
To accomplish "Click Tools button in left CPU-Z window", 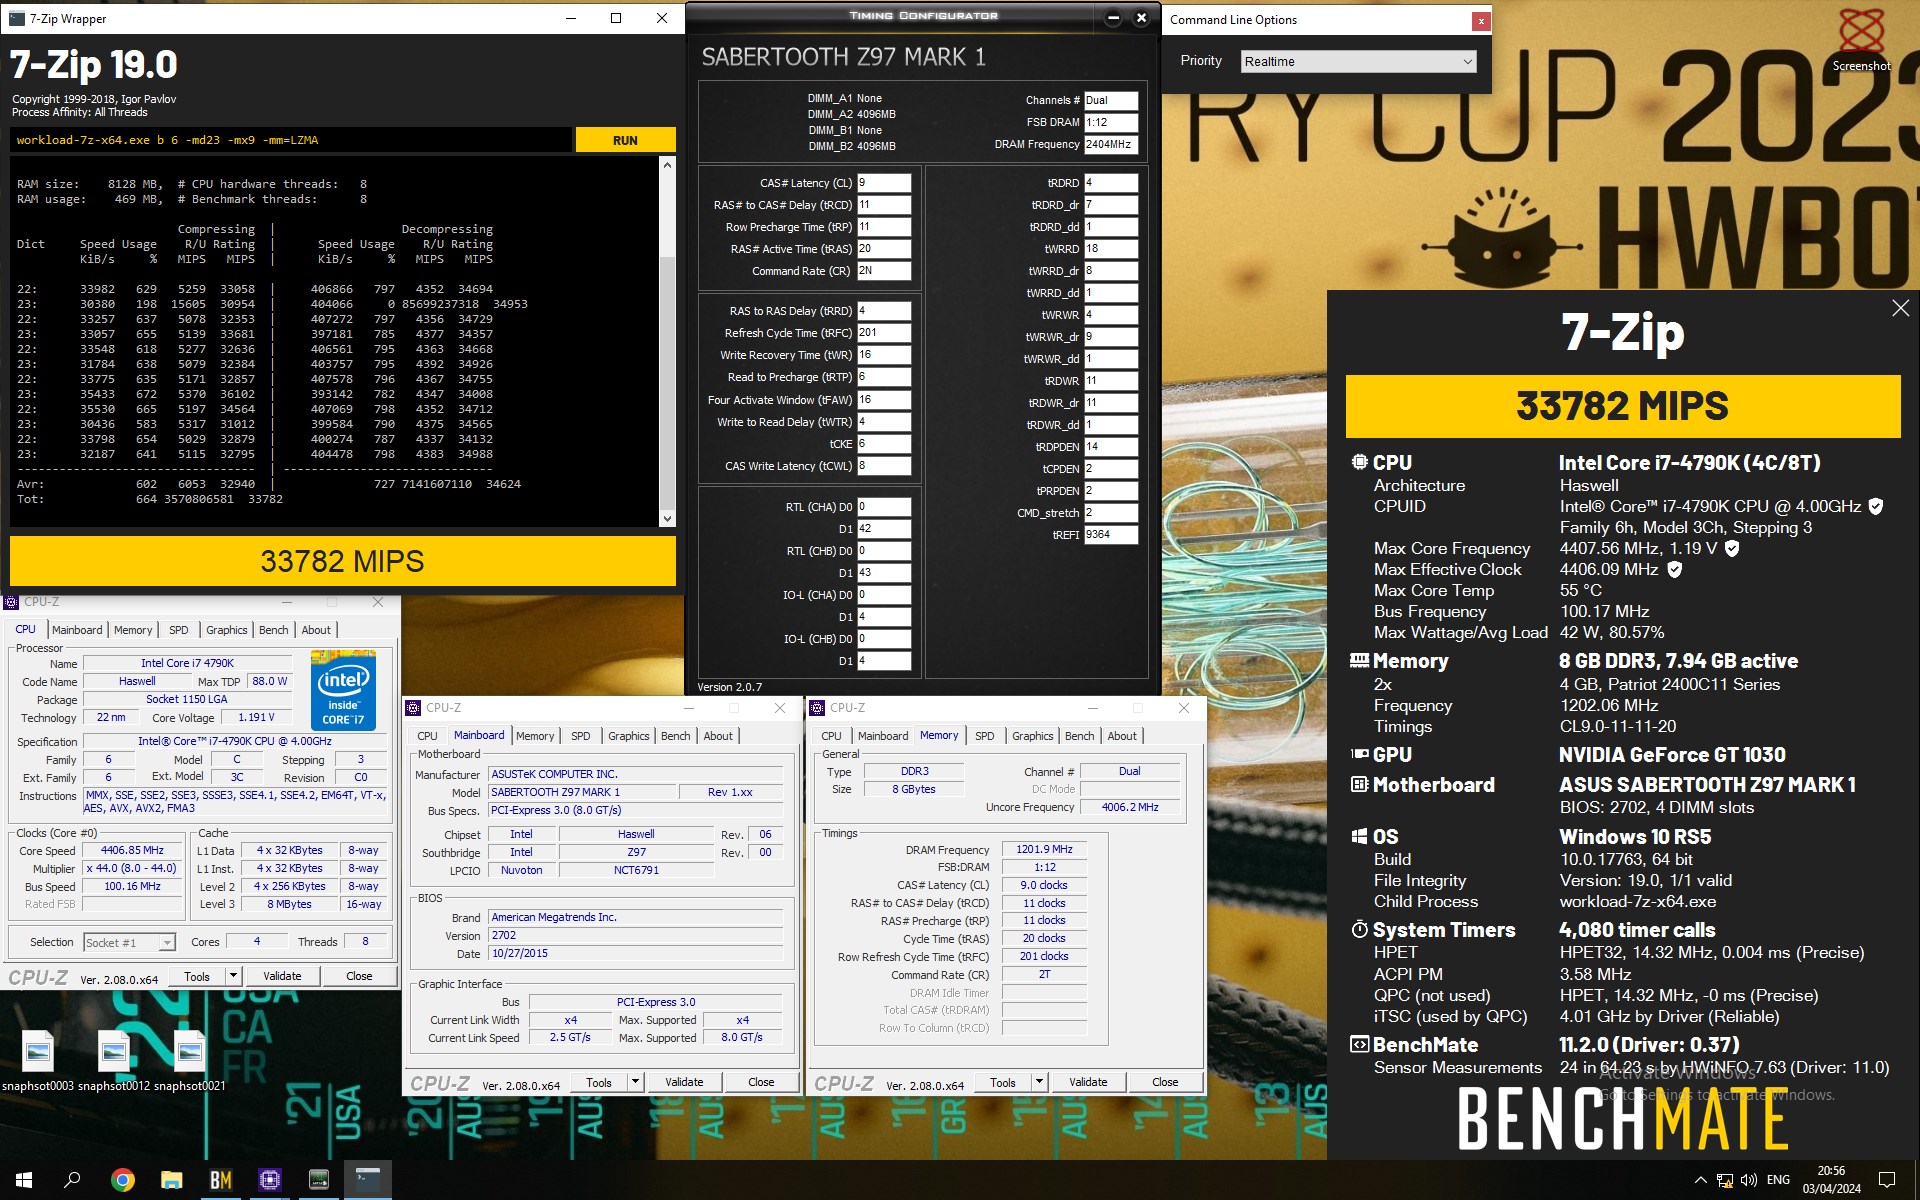I will [x=197, y=976].
